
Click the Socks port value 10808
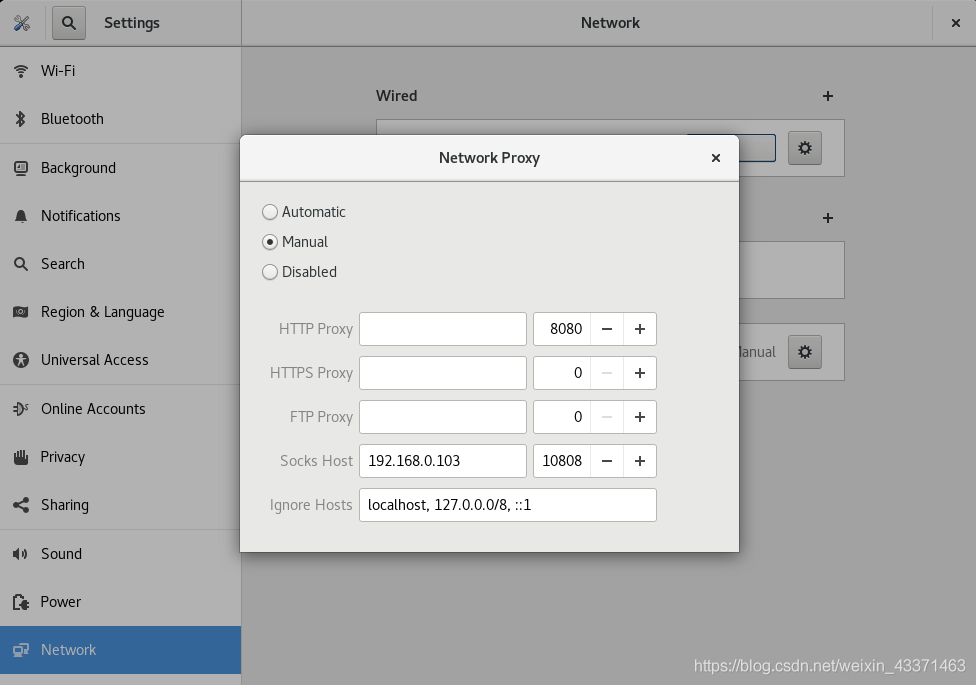coord(562,461)
